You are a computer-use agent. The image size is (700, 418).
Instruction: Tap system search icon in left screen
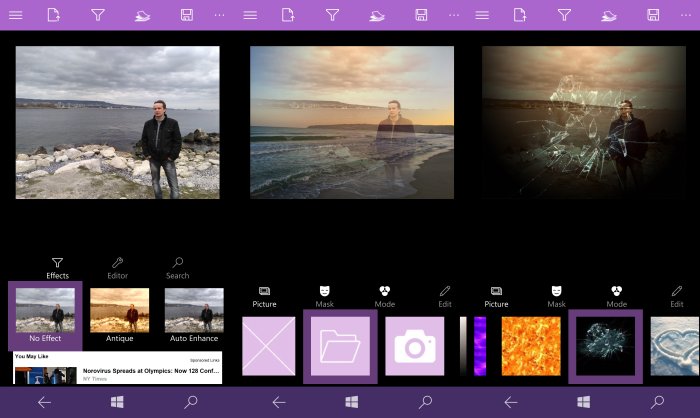coord(191,402)
